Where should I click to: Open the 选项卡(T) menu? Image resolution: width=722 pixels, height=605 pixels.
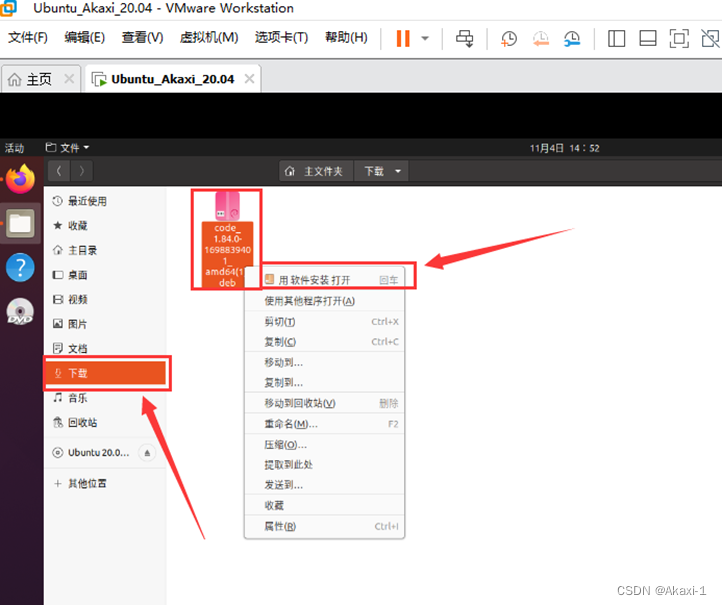pos(281,37)
